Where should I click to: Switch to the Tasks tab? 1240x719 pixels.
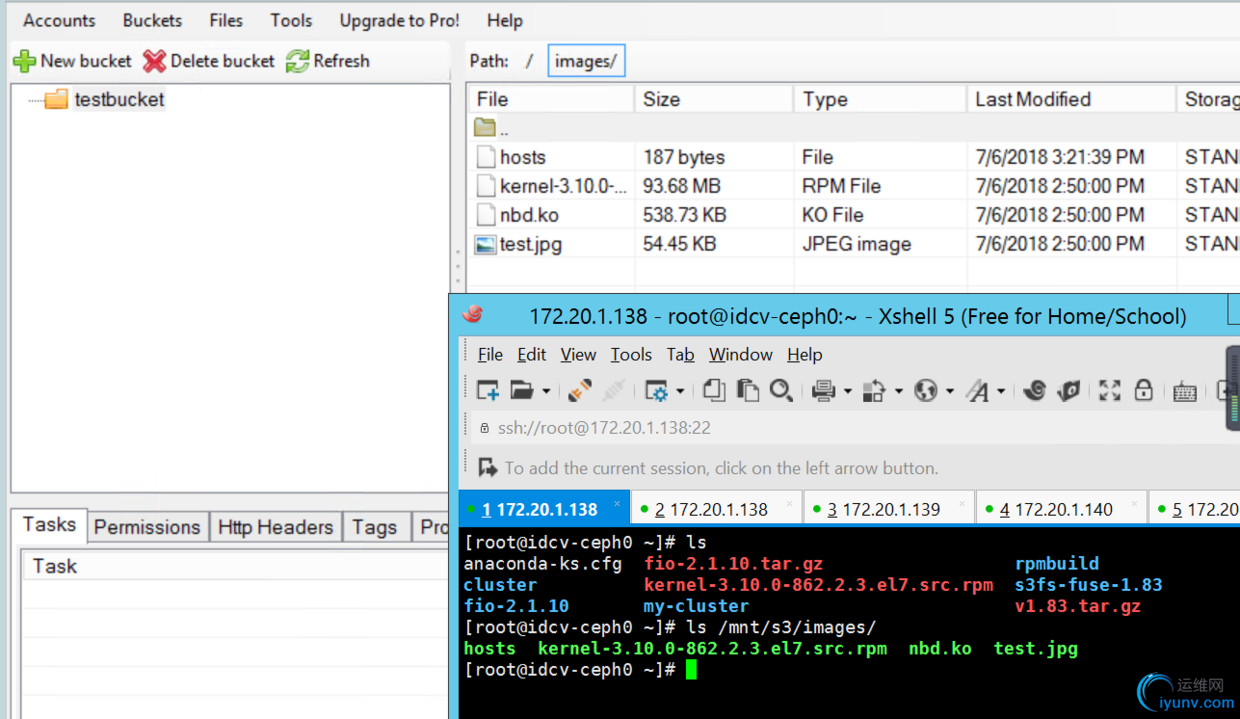click(x=49, y=525)
